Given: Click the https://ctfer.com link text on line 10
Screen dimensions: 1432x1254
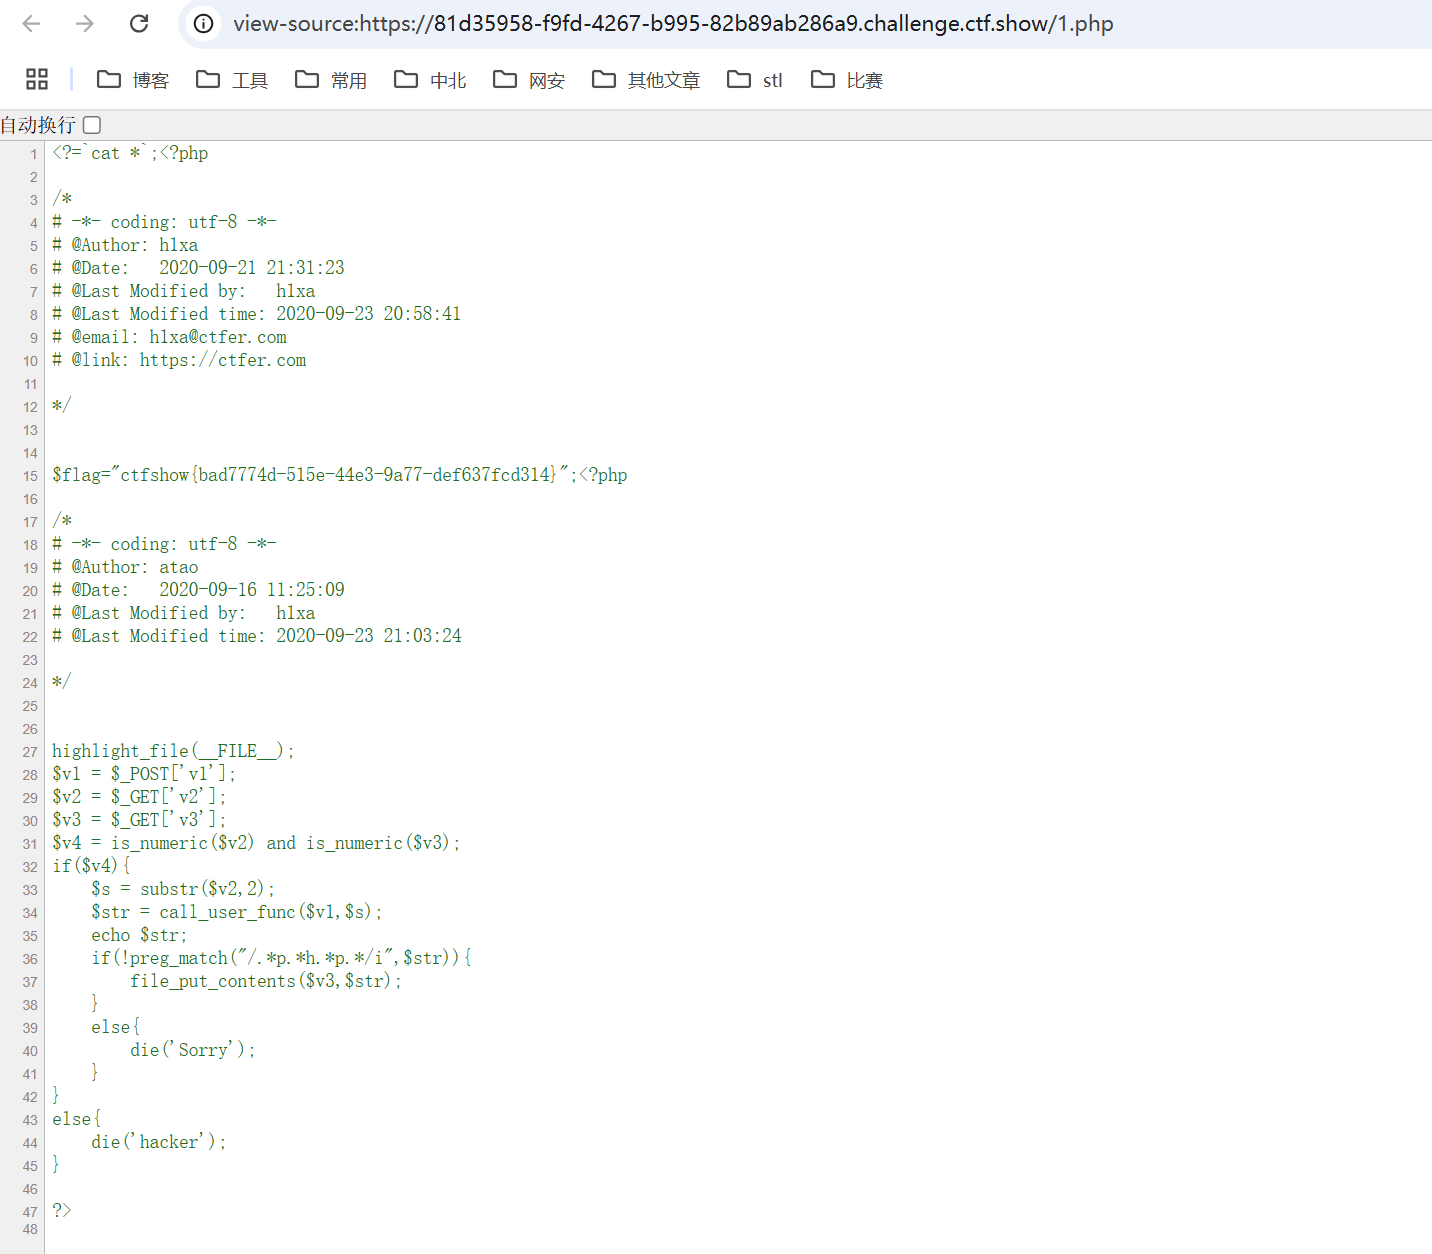Looking at the screenshot, I should tap(223, 360).
